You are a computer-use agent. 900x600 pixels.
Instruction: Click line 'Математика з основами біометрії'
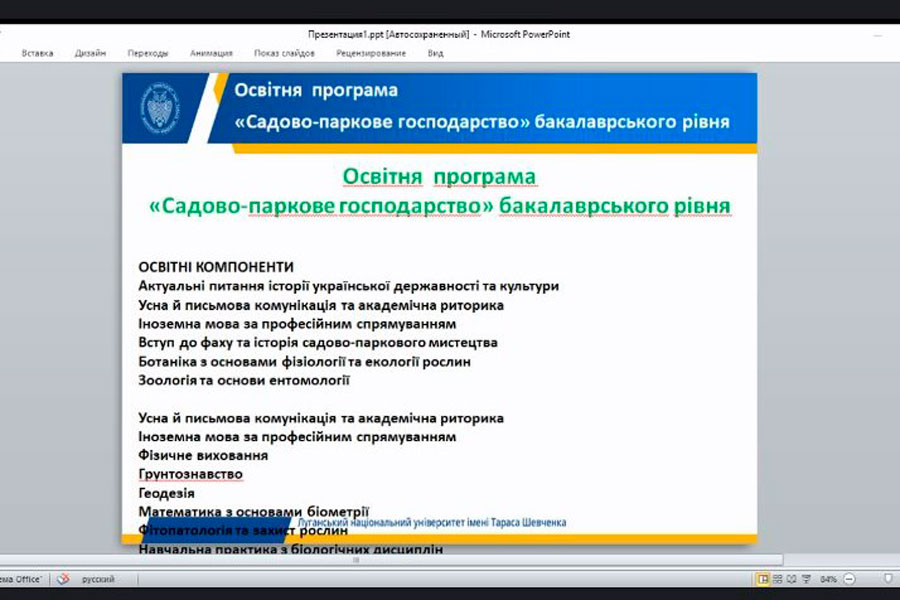(254, 511)
